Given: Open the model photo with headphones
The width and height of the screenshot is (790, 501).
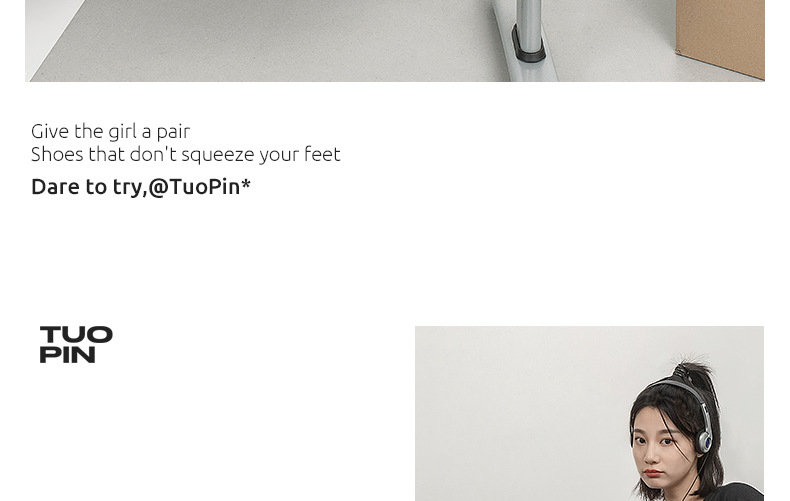Looking at the screenshot, I should coord(589,413).
